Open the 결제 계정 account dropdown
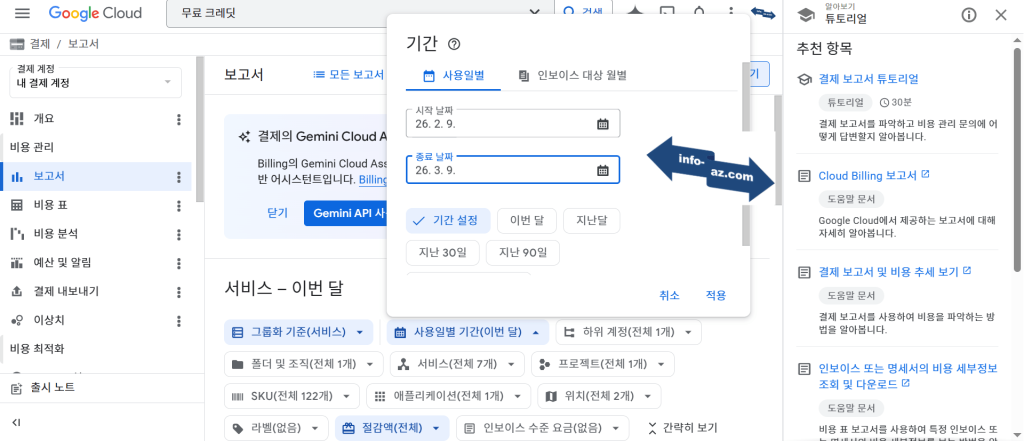1024x441 pixels. point(95,82)
